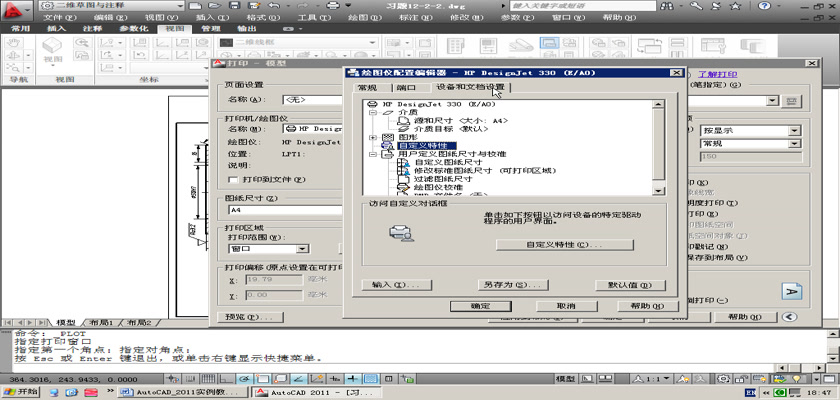Click the workspace switching gear icon in status bar
The width and height of the screenshot is (840, 400).
point(724,379)
